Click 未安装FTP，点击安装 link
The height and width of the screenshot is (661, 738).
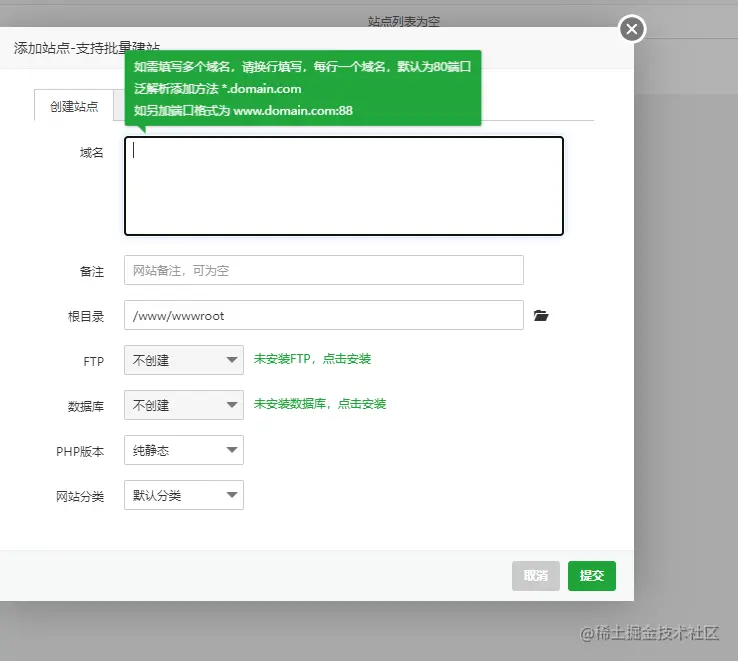point(312,359)
